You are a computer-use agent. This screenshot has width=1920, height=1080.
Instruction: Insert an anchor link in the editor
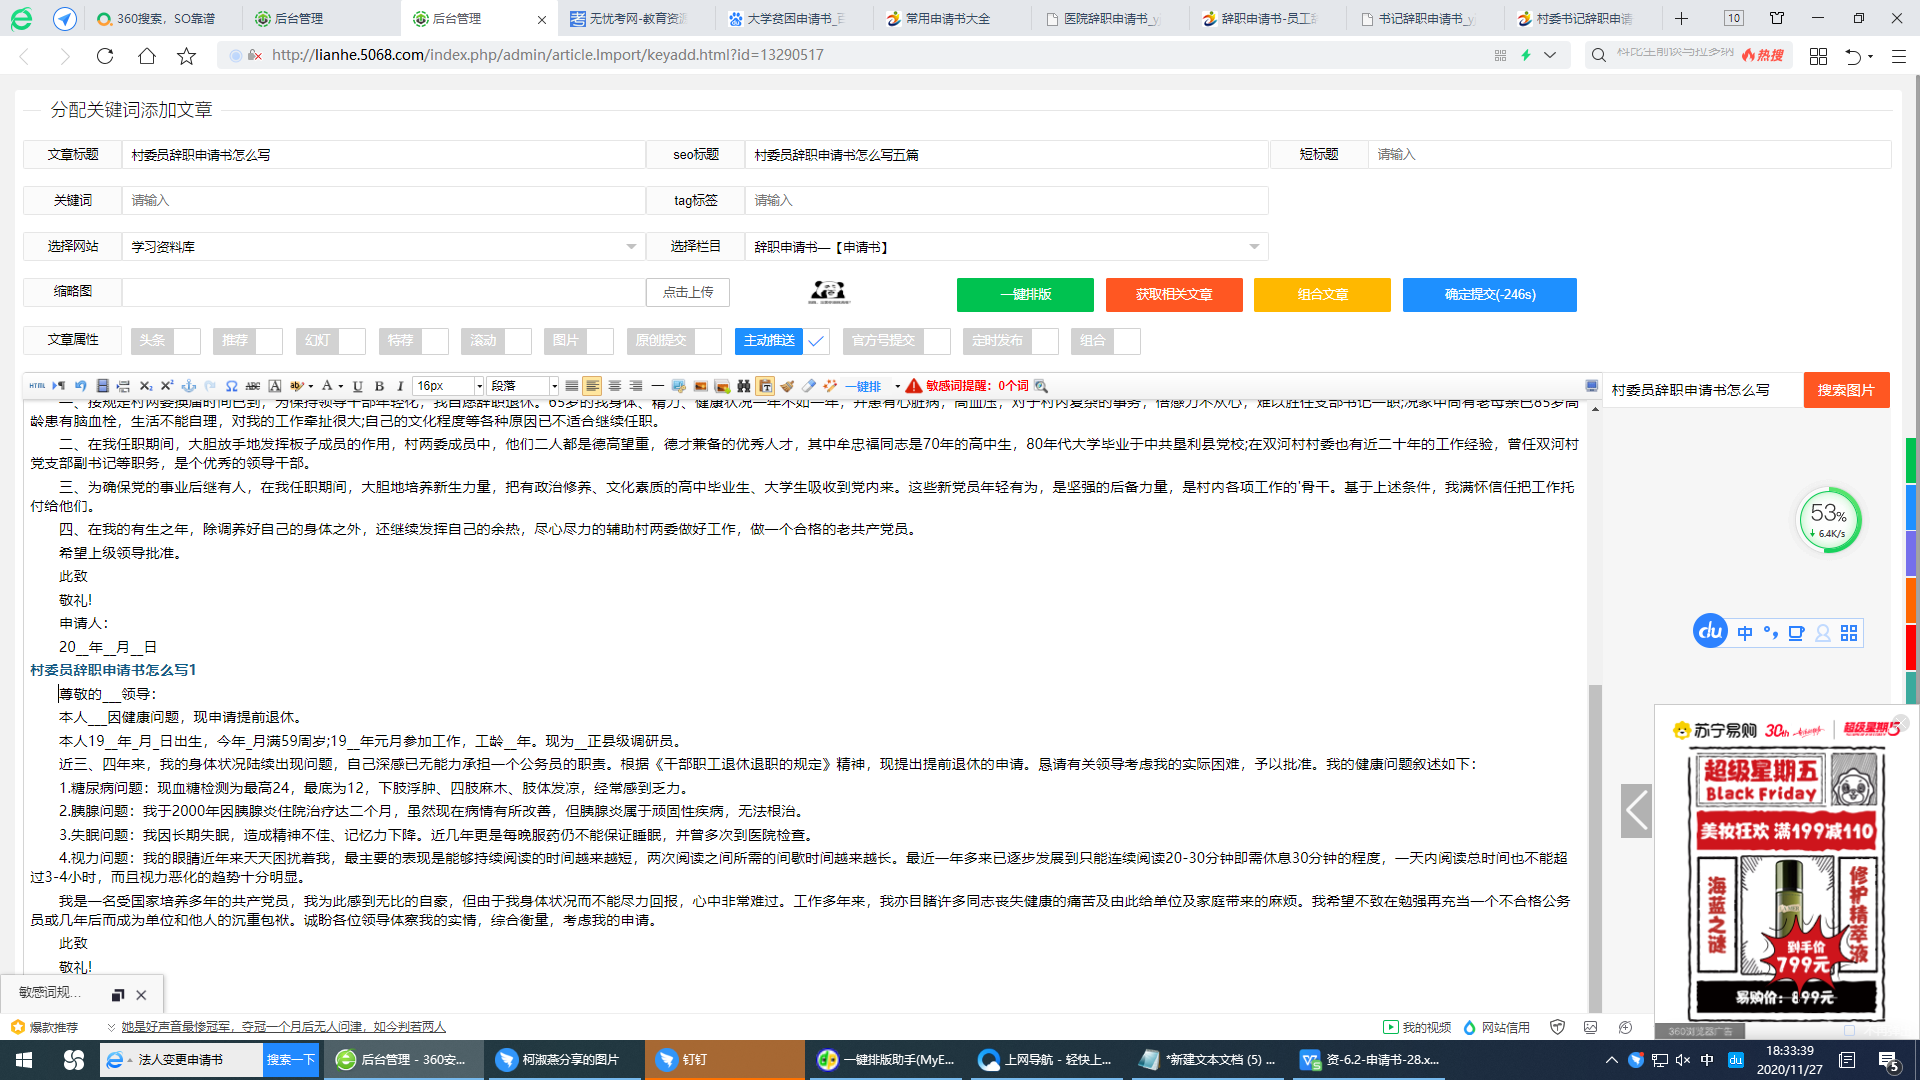tap(190, 386)
